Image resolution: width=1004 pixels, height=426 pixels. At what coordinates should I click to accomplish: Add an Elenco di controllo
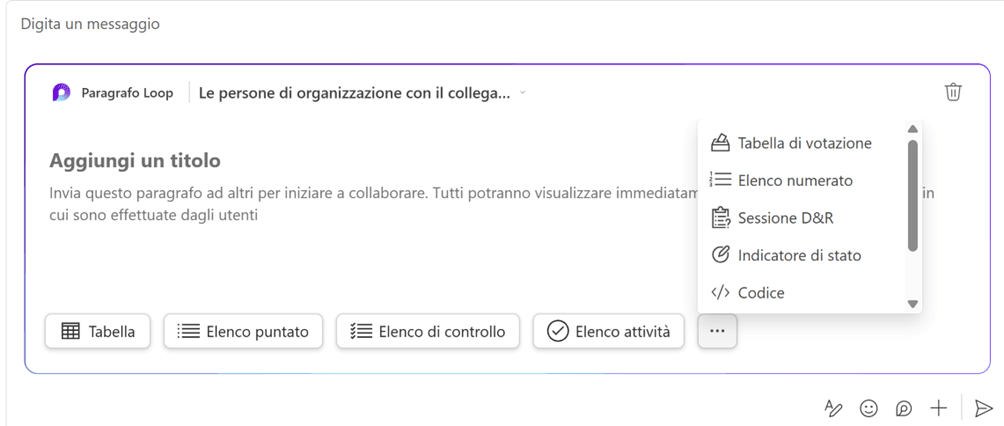coord(427,331)
